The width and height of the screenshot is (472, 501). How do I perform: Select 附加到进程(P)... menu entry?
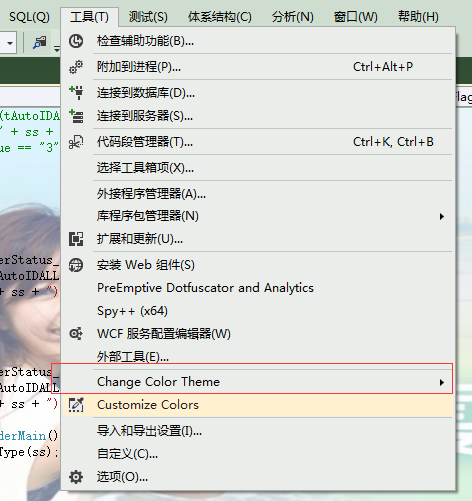(257, 67)
